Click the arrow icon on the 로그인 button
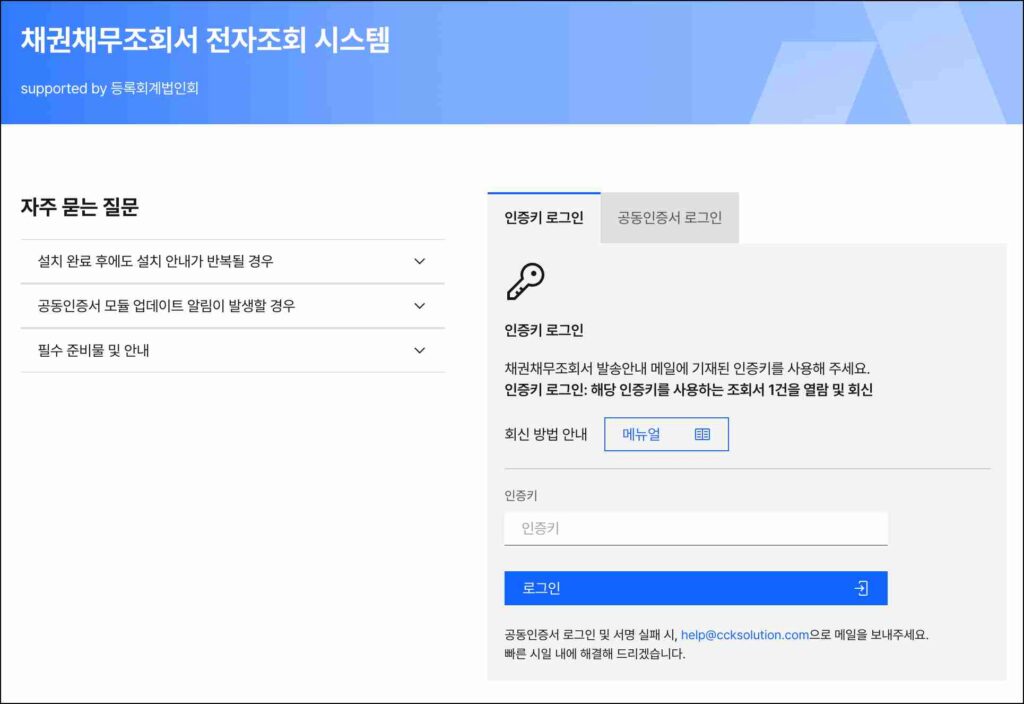The image size is (1024, 704). click(x=861, y=588)
